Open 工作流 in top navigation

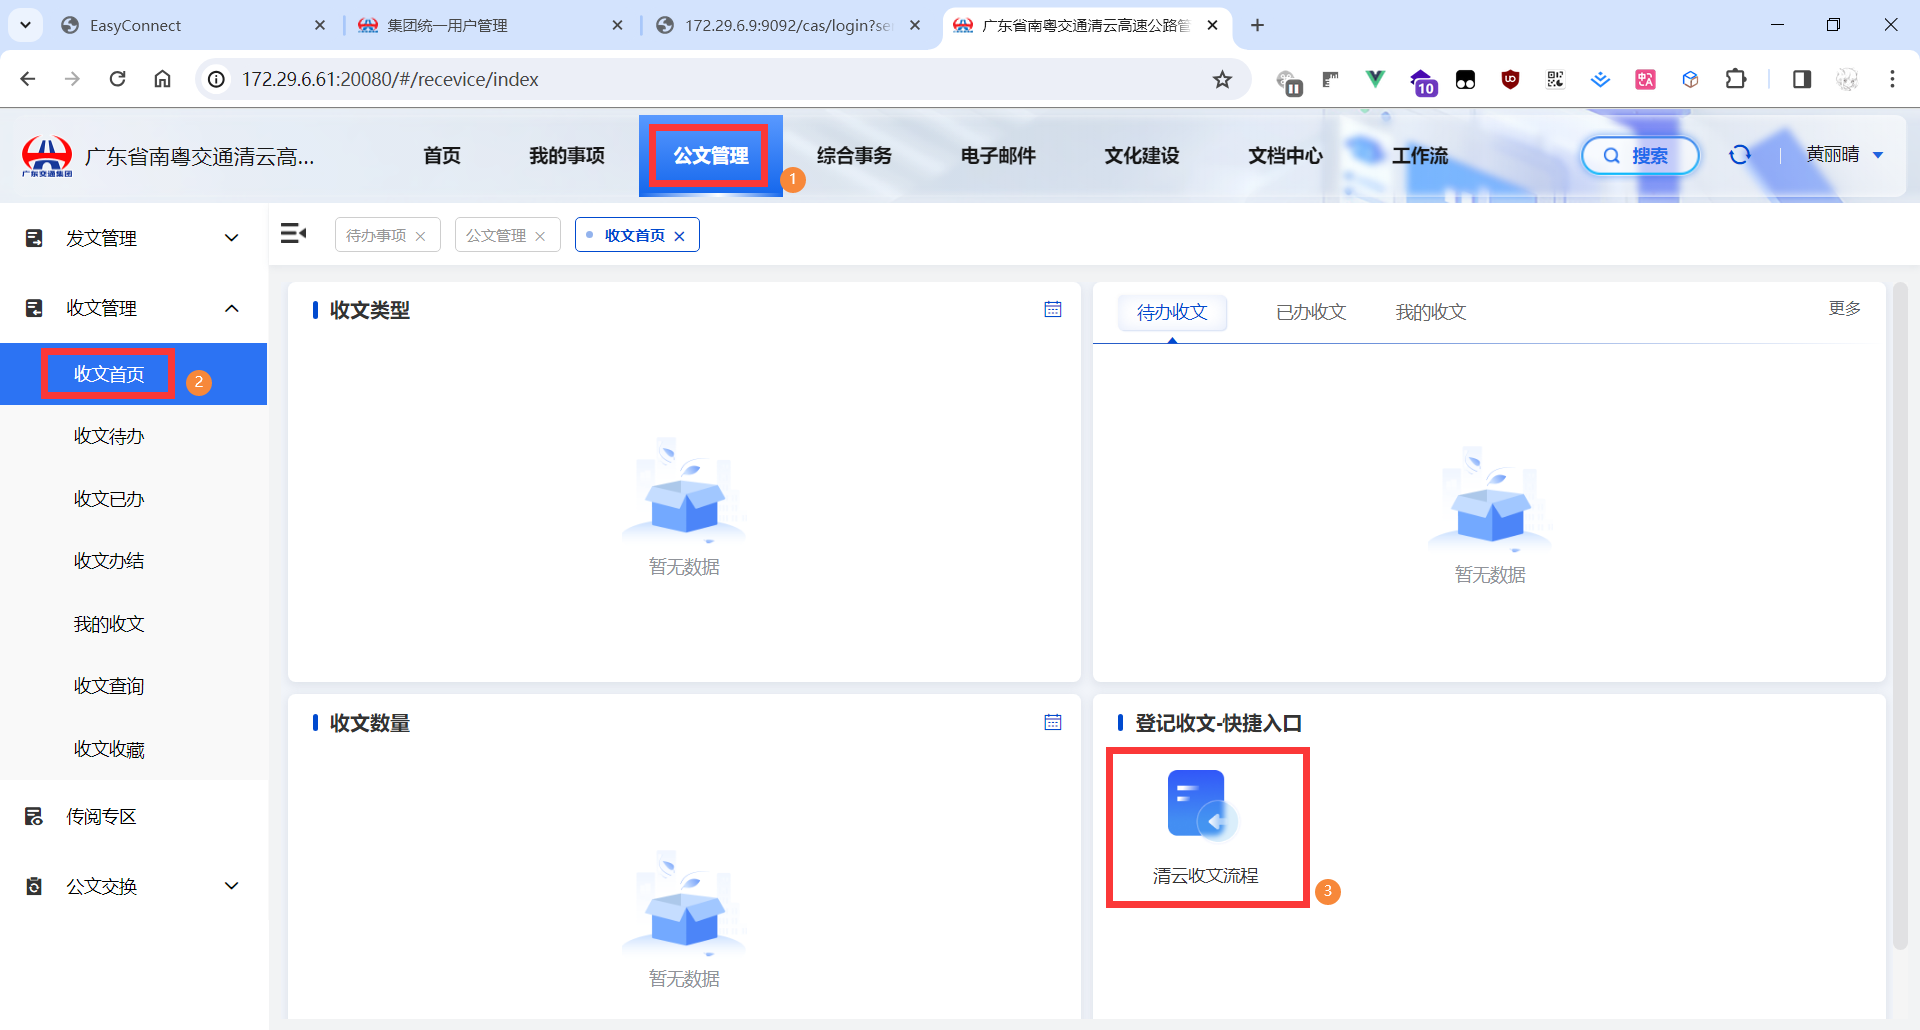point(1420,156)
